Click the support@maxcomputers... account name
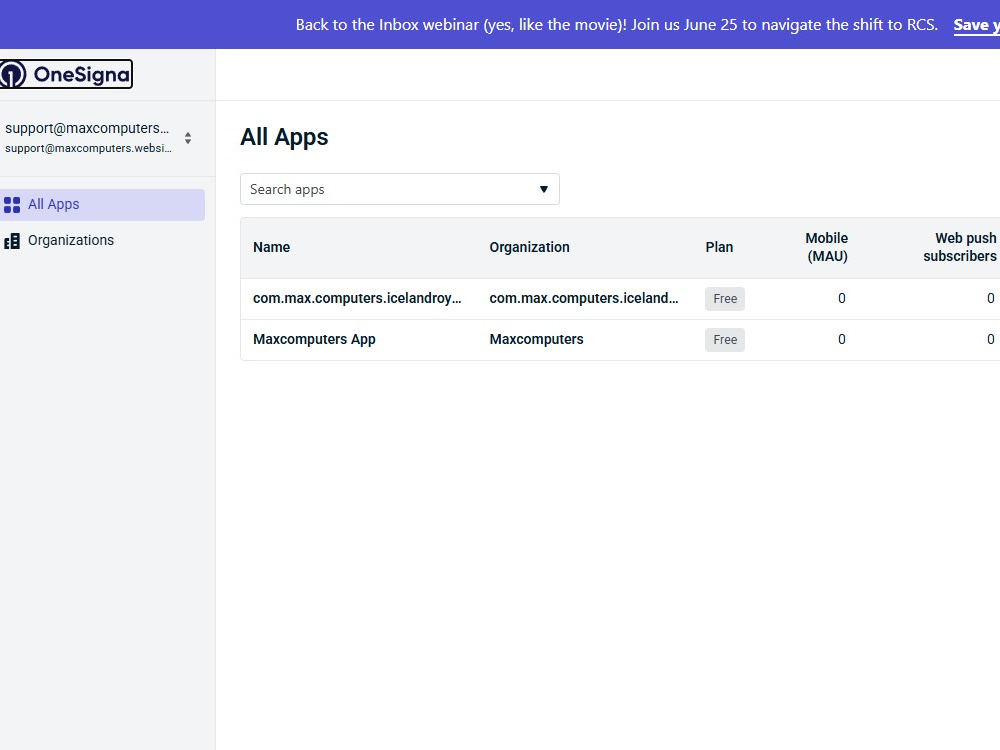Screen dimensions: 1000x750 click(x=87, y=128)
